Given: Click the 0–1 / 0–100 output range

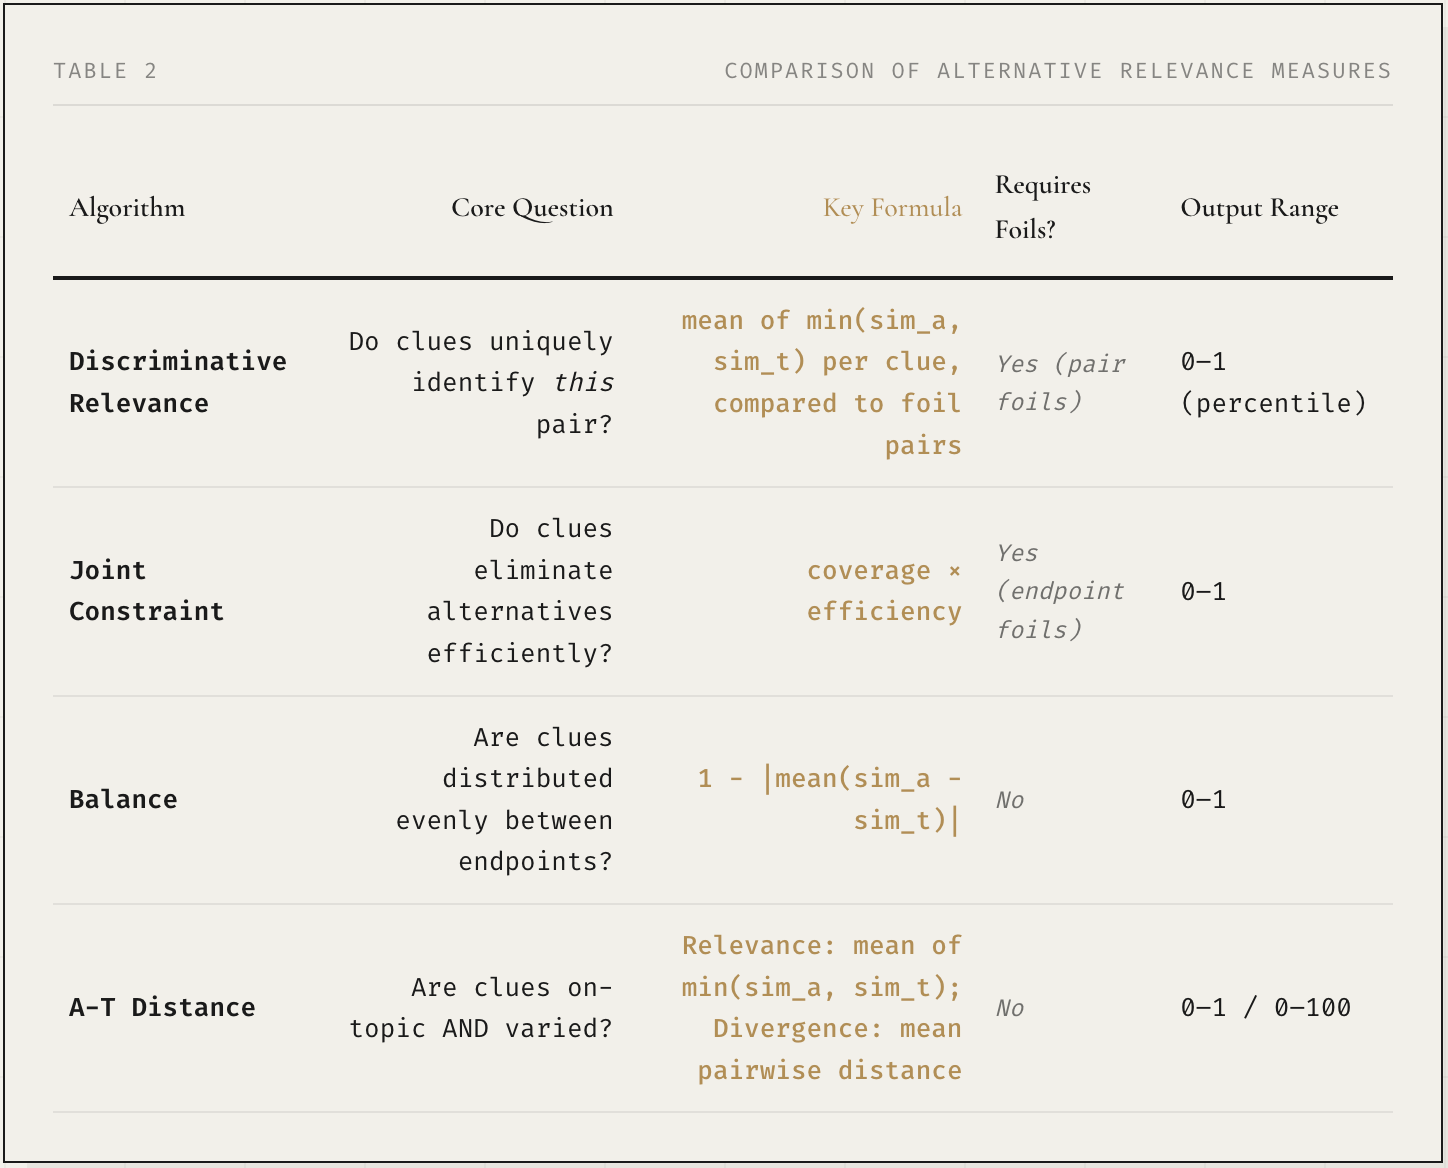Looking at the screenshot, I should coord(1265,1007).
